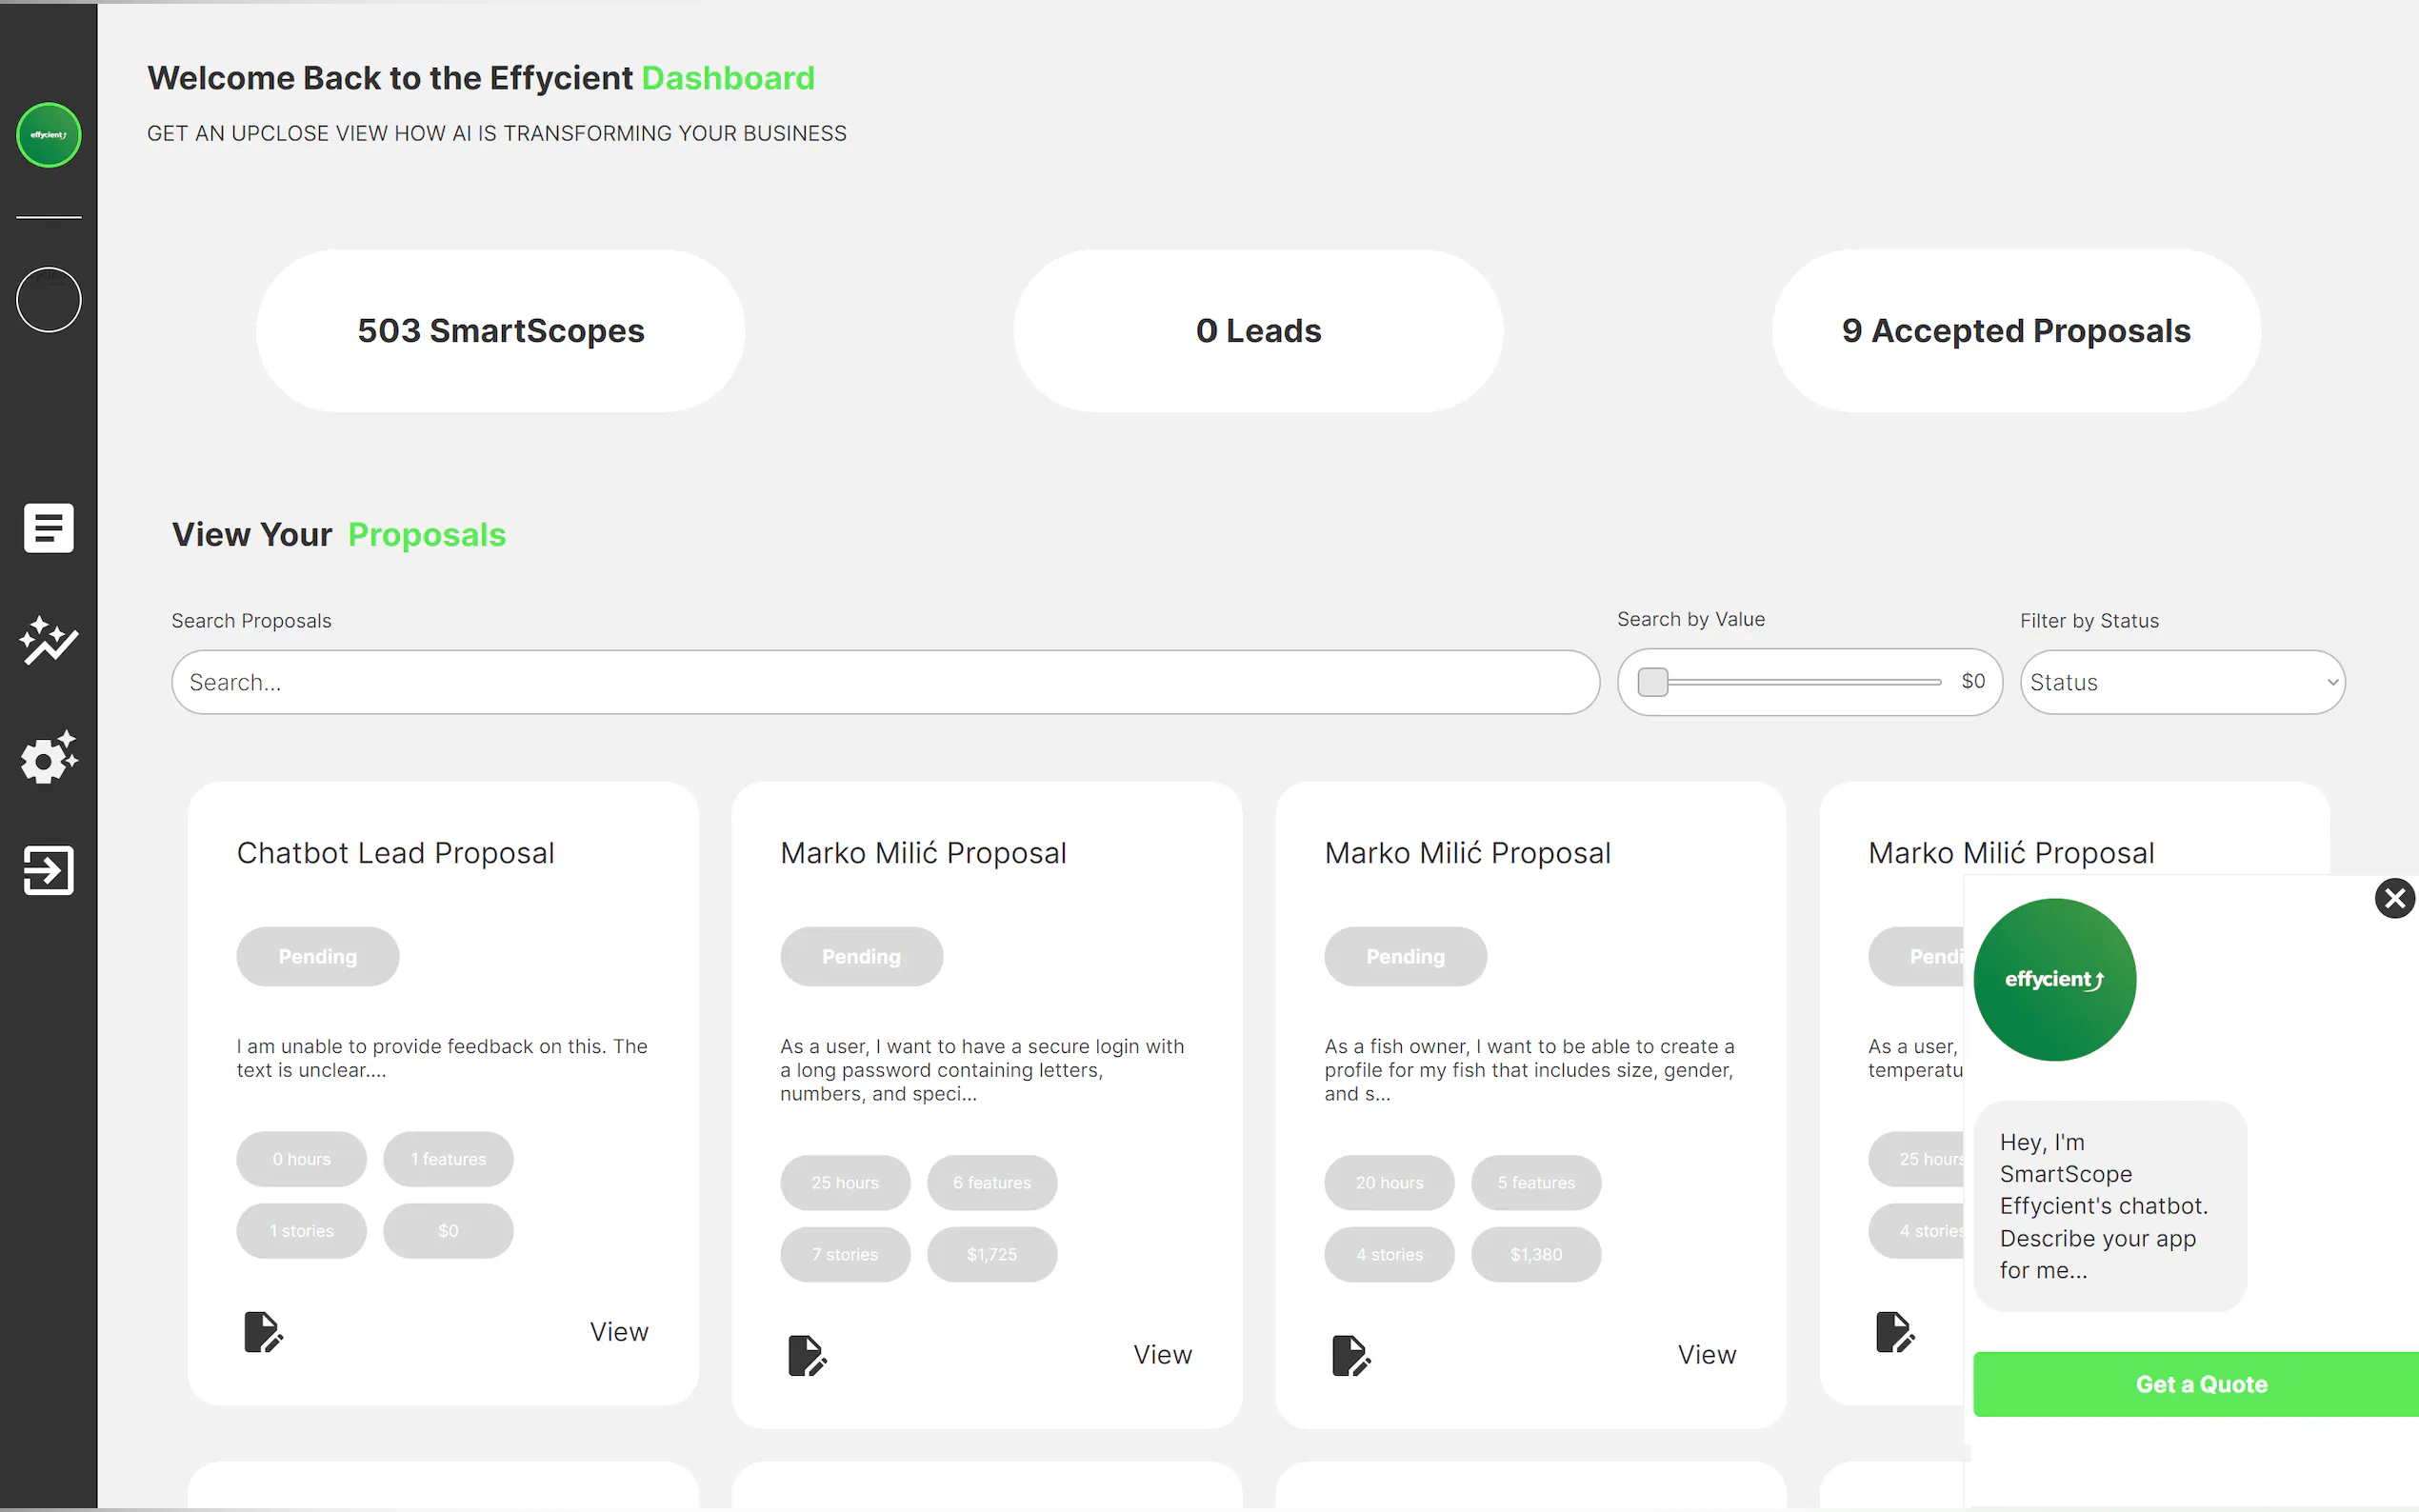This screenshot has width=2419, height=1512.
Task: View the secure login Marko Milić Proposal
Action: pos(1162,1355)
